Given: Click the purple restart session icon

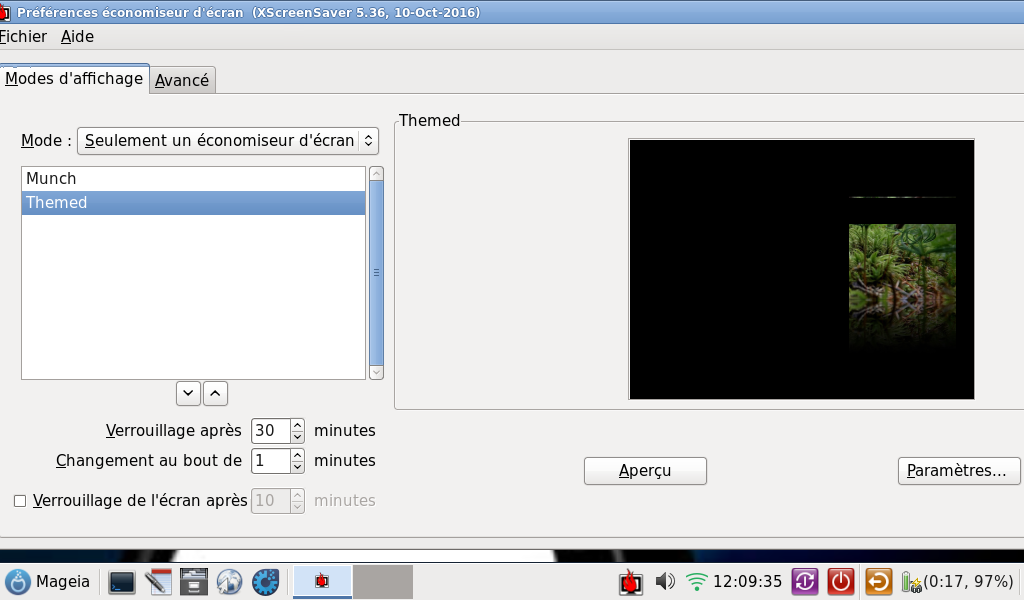Looking at the screenshot, I should [805, 581].
